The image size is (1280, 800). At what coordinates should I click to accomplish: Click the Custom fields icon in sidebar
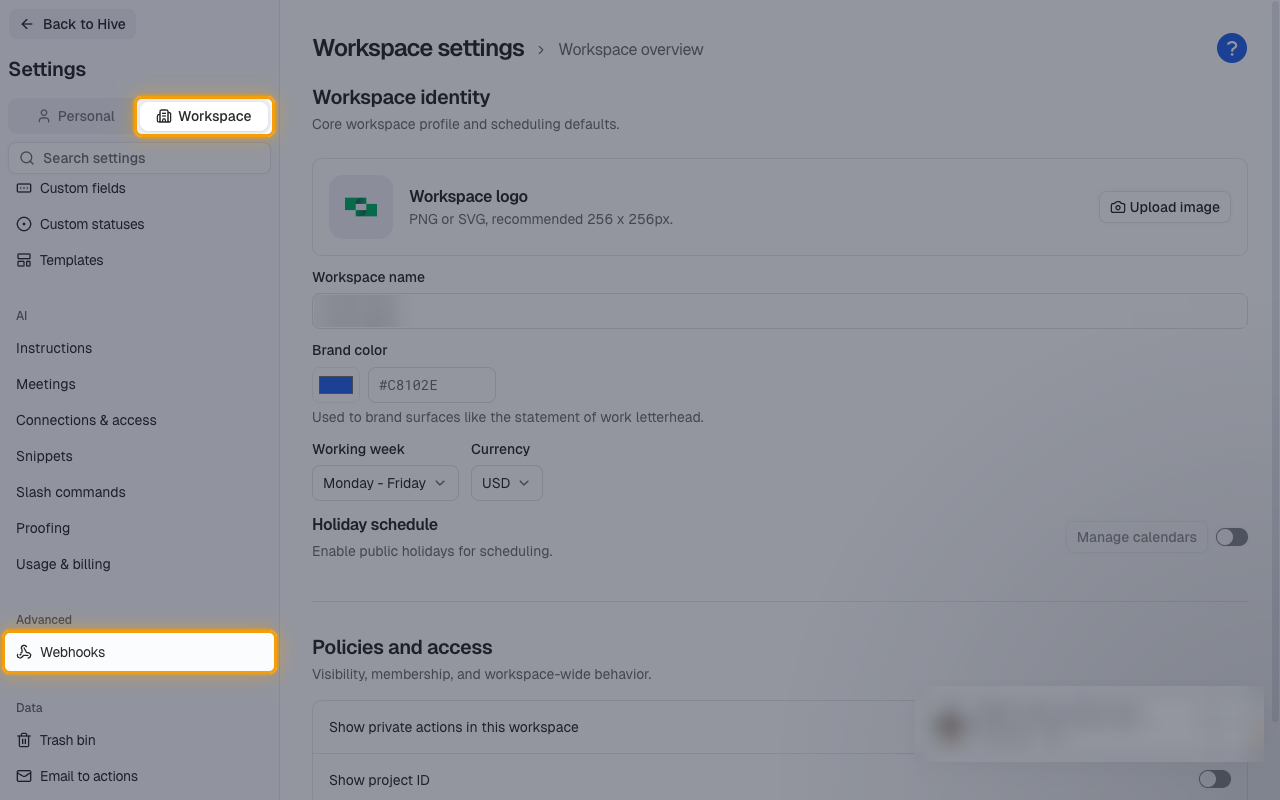(x=24, y=188)
